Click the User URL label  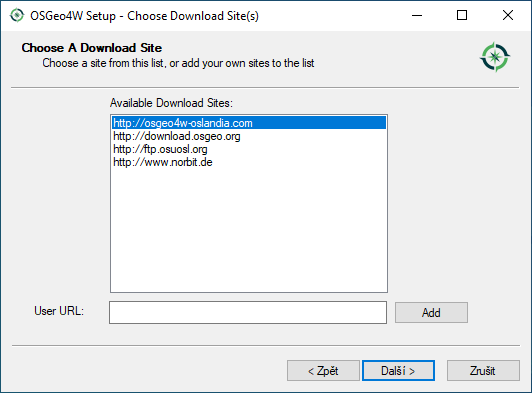[59, 311]
